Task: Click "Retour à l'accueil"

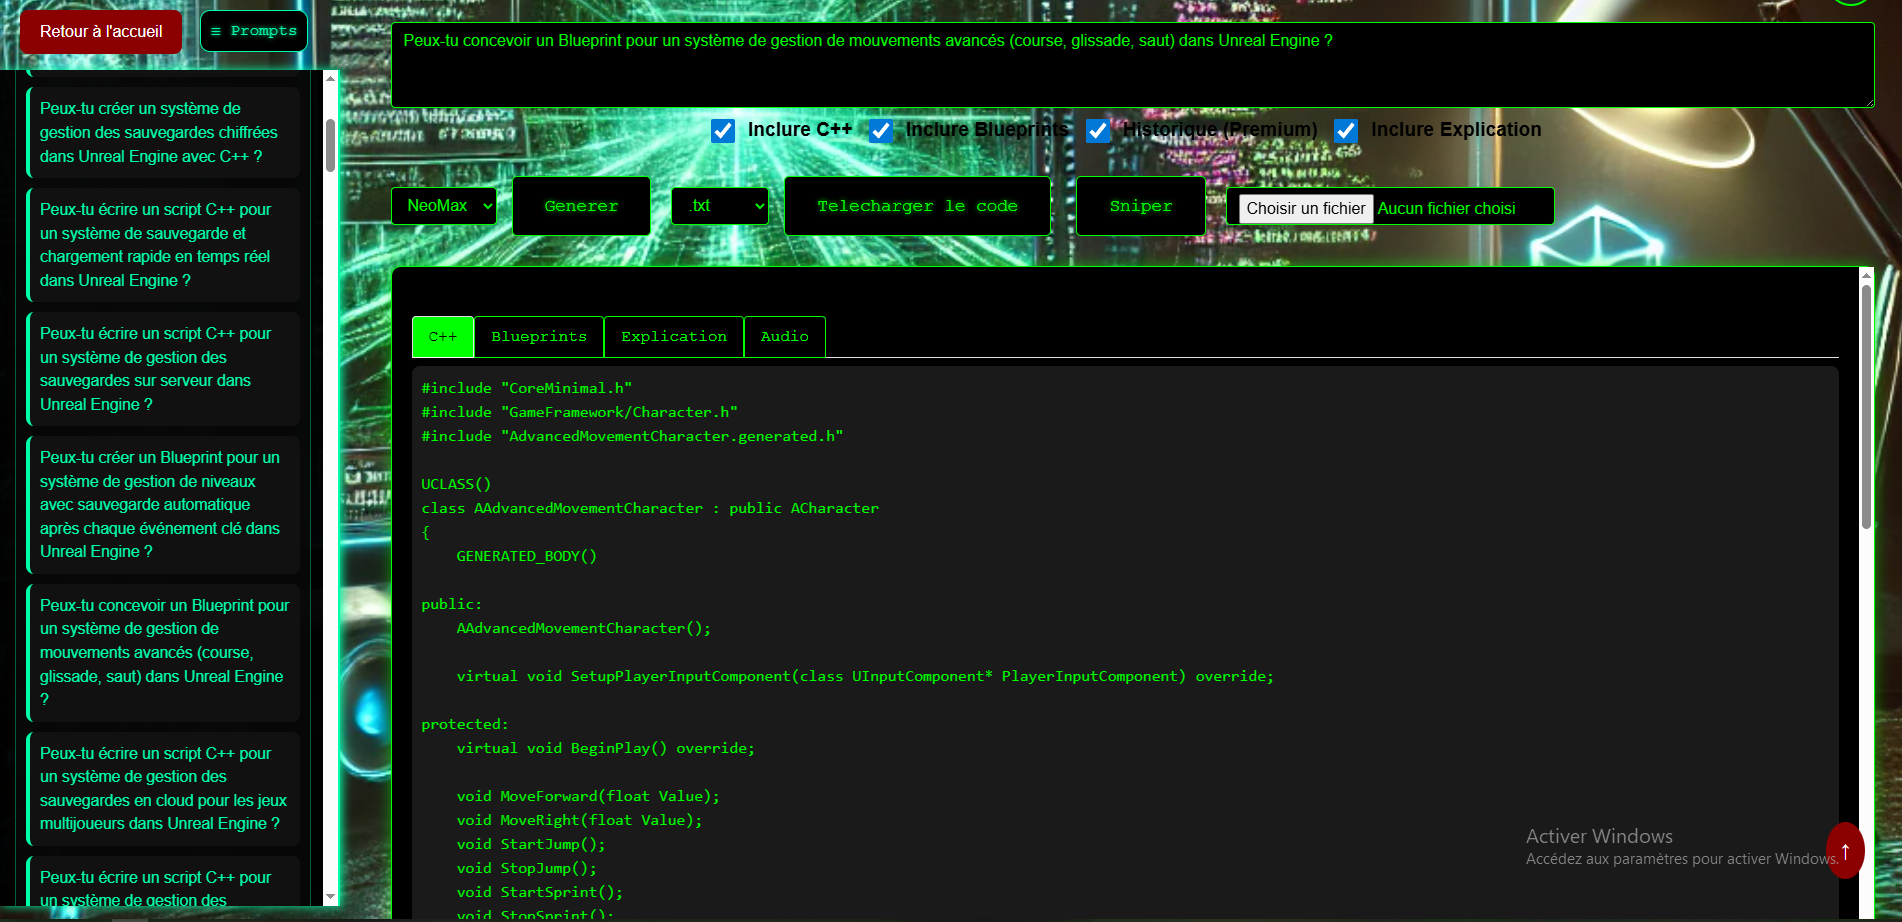Action: [99, 31]
